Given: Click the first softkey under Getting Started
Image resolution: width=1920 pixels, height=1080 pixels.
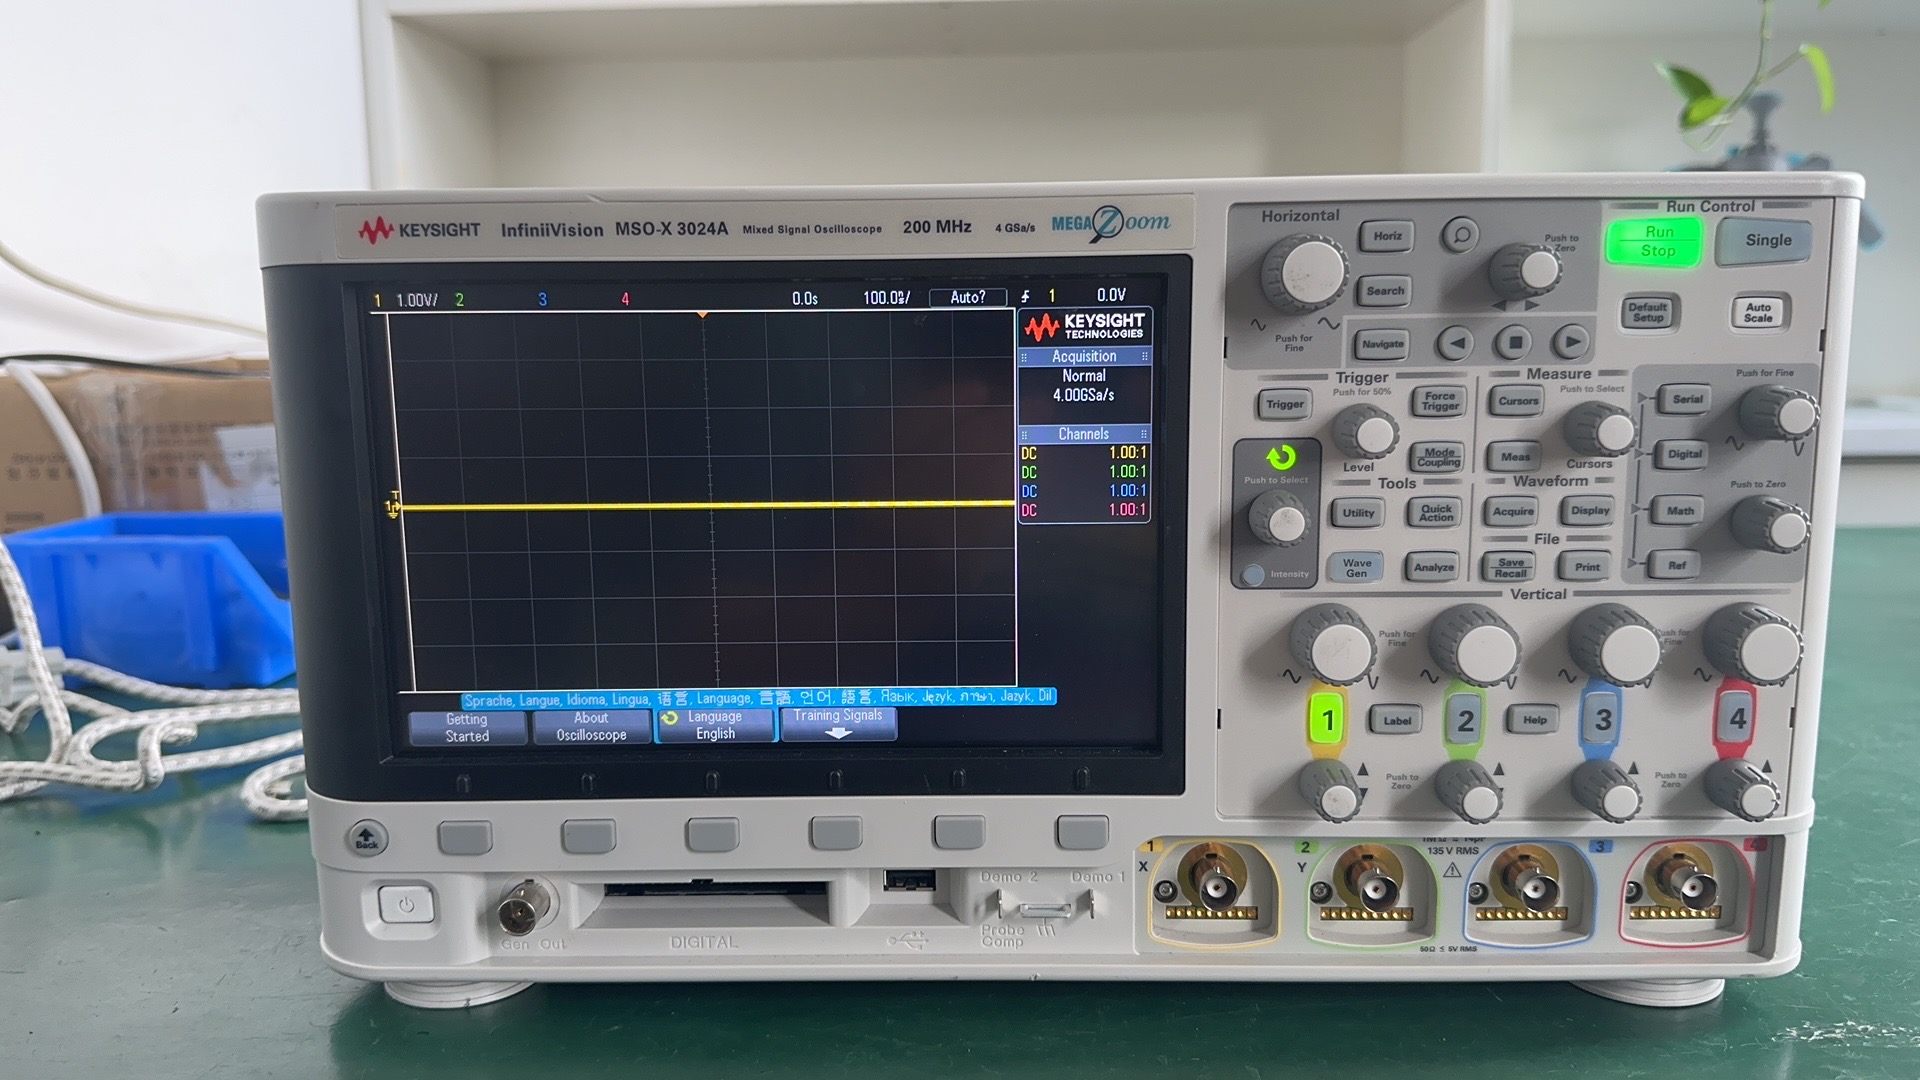Looking at the screenshot, I should pyautogui.click(x=465, y=836).
